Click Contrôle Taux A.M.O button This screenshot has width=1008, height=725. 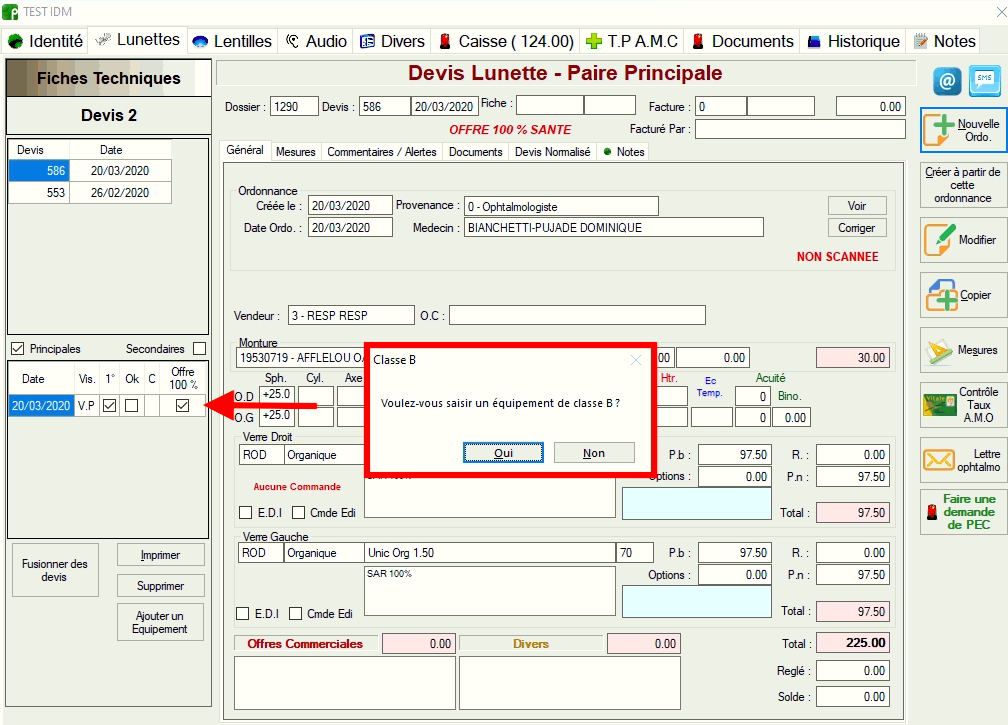(x=963, y=405)
